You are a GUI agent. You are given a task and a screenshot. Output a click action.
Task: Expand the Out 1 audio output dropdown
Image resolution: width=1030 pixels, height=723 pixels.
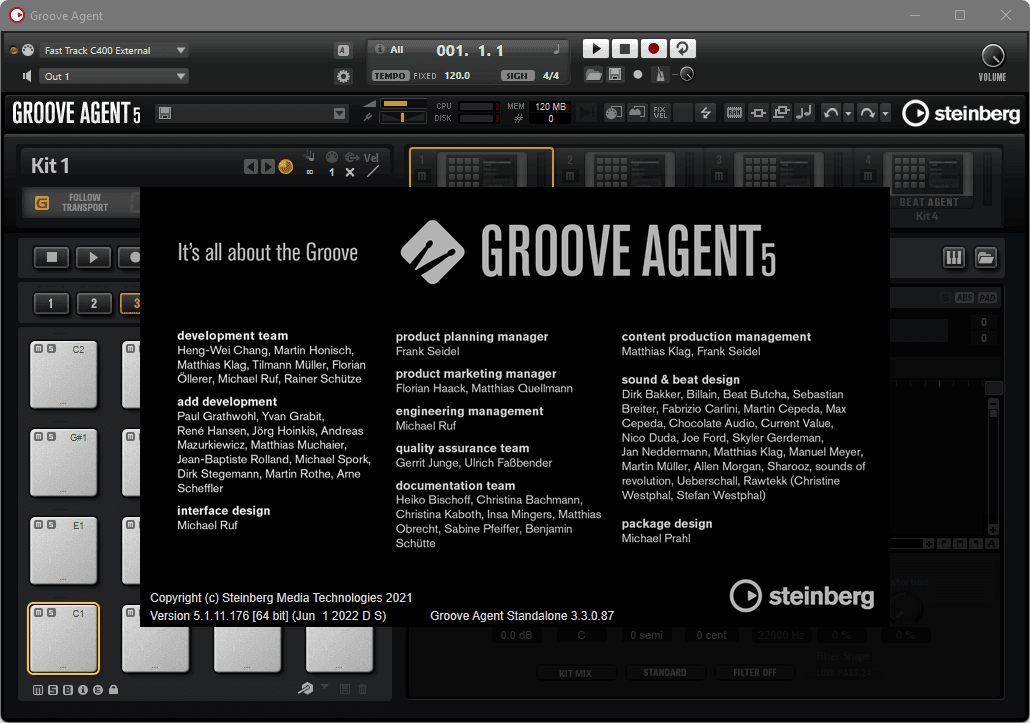coord(115,76)
